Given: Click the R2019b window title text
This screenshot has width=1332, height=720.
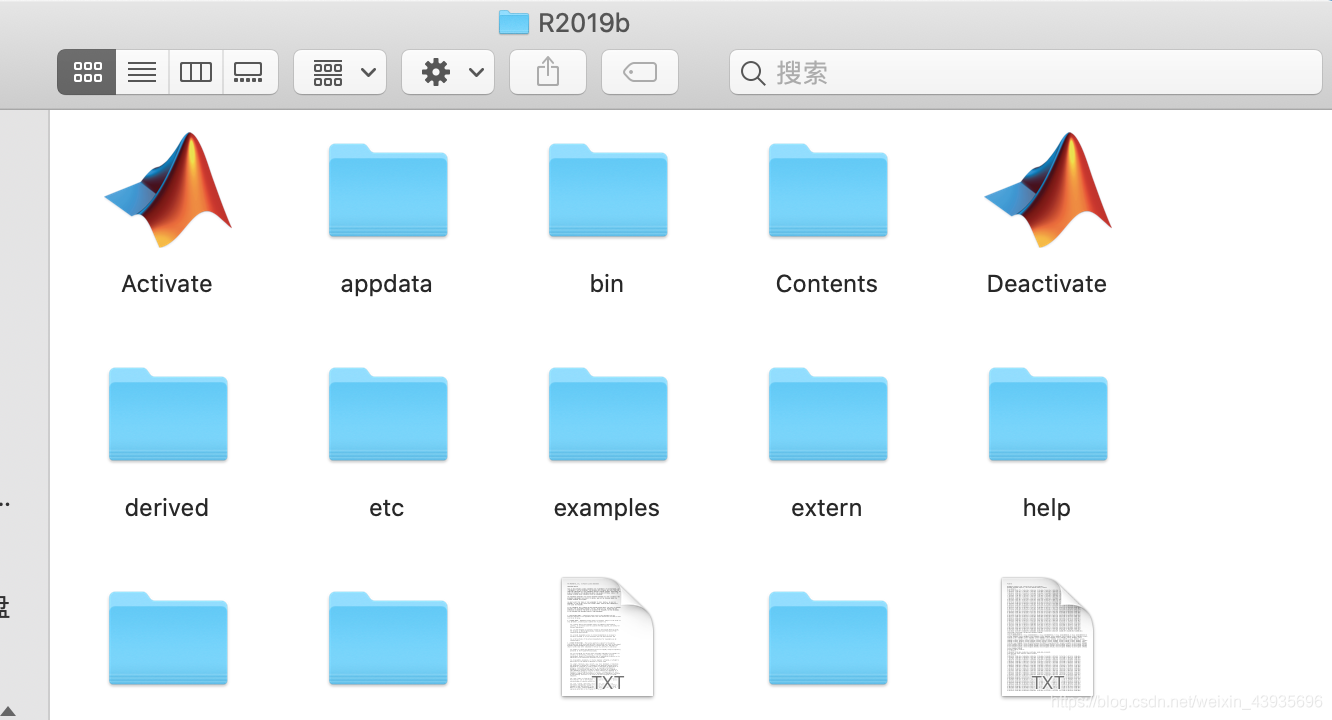Looking at the screenshot, I should [x=584, y=23].
